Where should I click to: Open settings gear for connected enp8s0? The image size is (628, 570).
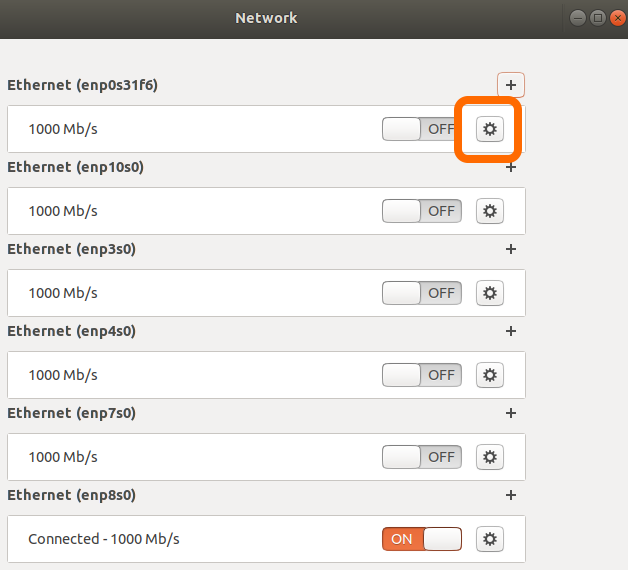click(x=489, y=539)
